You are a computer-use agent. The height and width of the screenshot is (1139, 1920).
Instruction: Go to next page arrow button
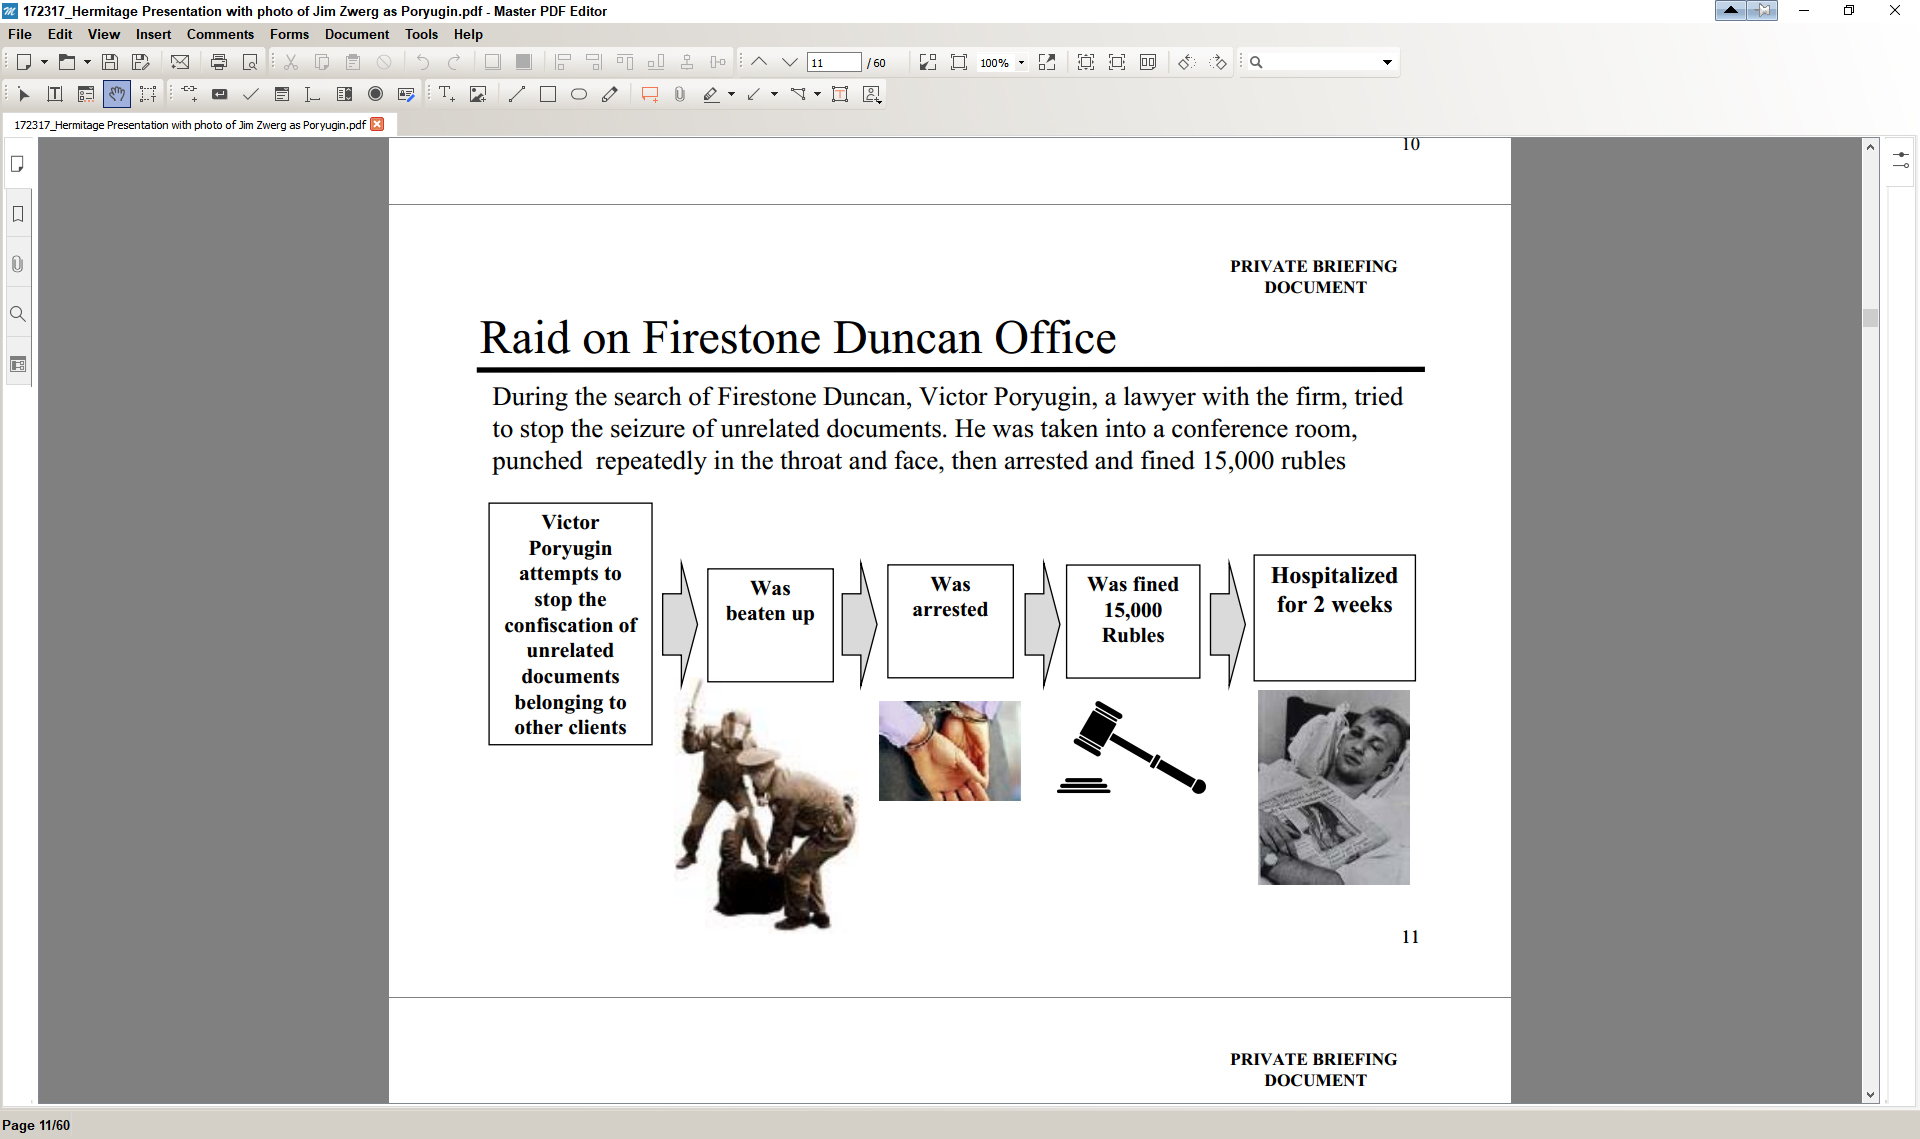790,62
